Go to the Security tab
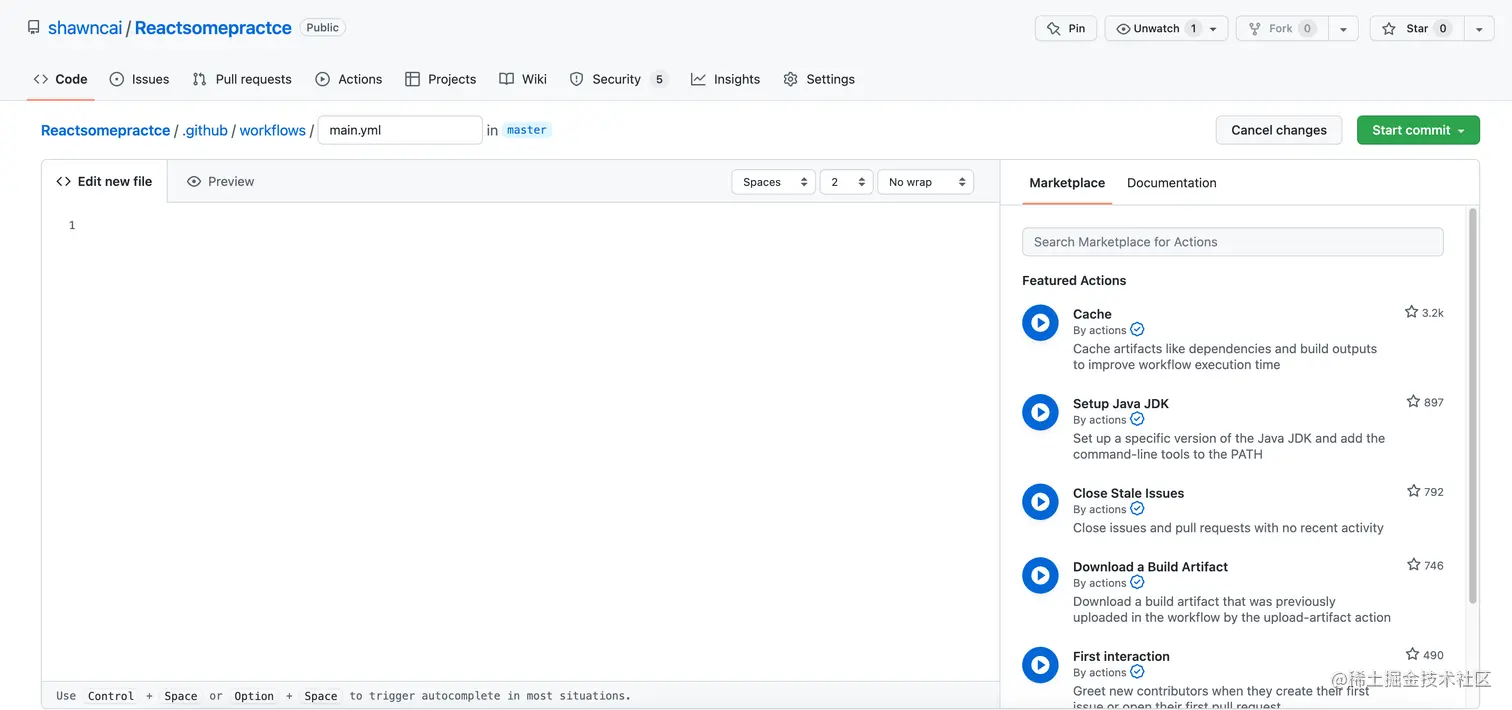The height and width of the screenshot is (710, 1512). pyautogui.click(x=618, y=79)
